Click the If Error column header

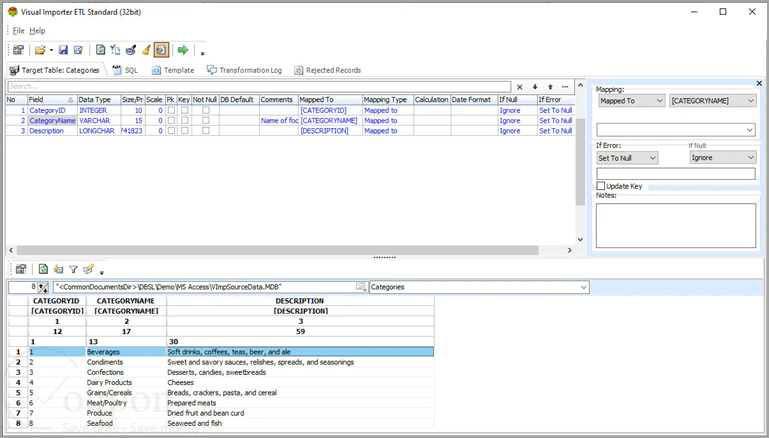click(555, 100)
